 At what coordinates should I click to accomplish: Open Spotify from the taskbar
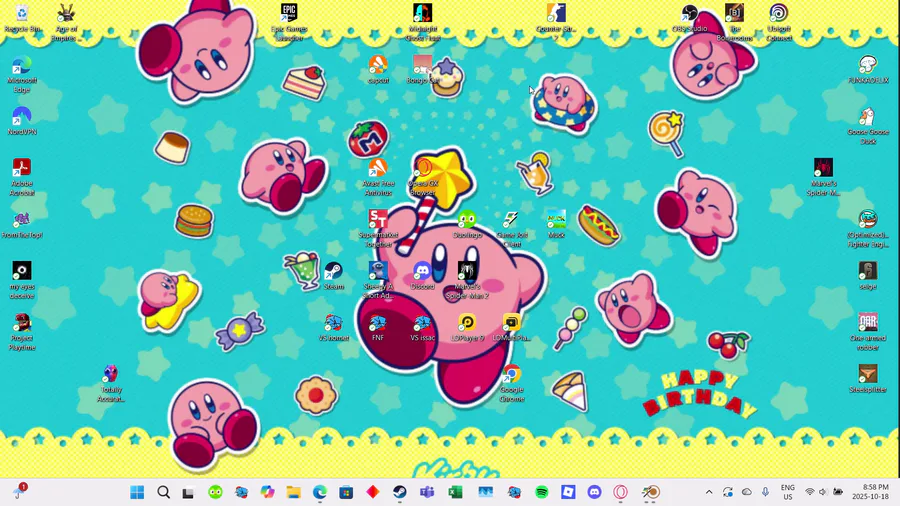(541, 492)
